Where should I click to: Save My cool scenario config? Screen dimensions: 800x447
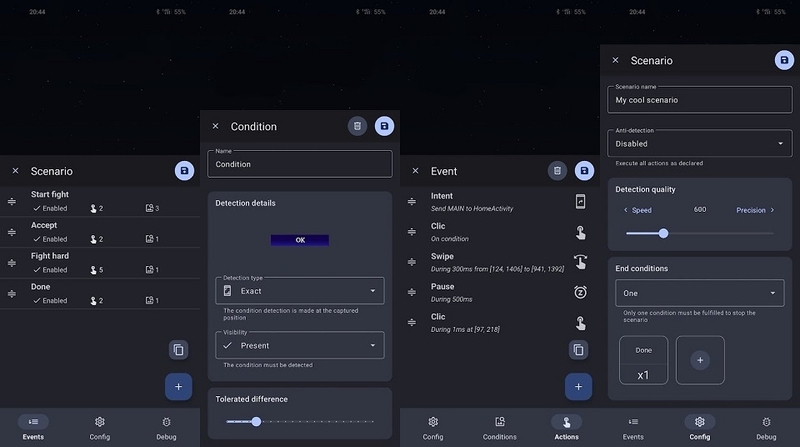[x=784, y=60]
